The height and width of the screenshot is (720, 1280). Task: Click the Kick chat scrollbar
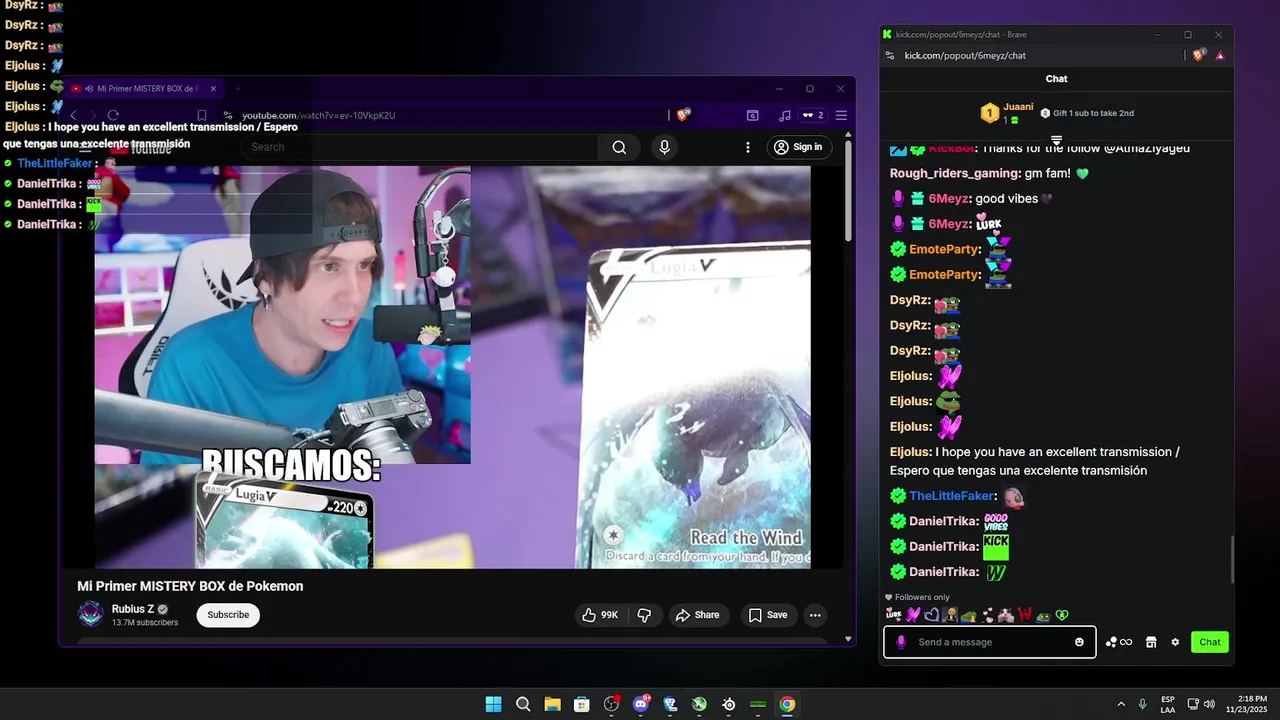[1232, 560]
